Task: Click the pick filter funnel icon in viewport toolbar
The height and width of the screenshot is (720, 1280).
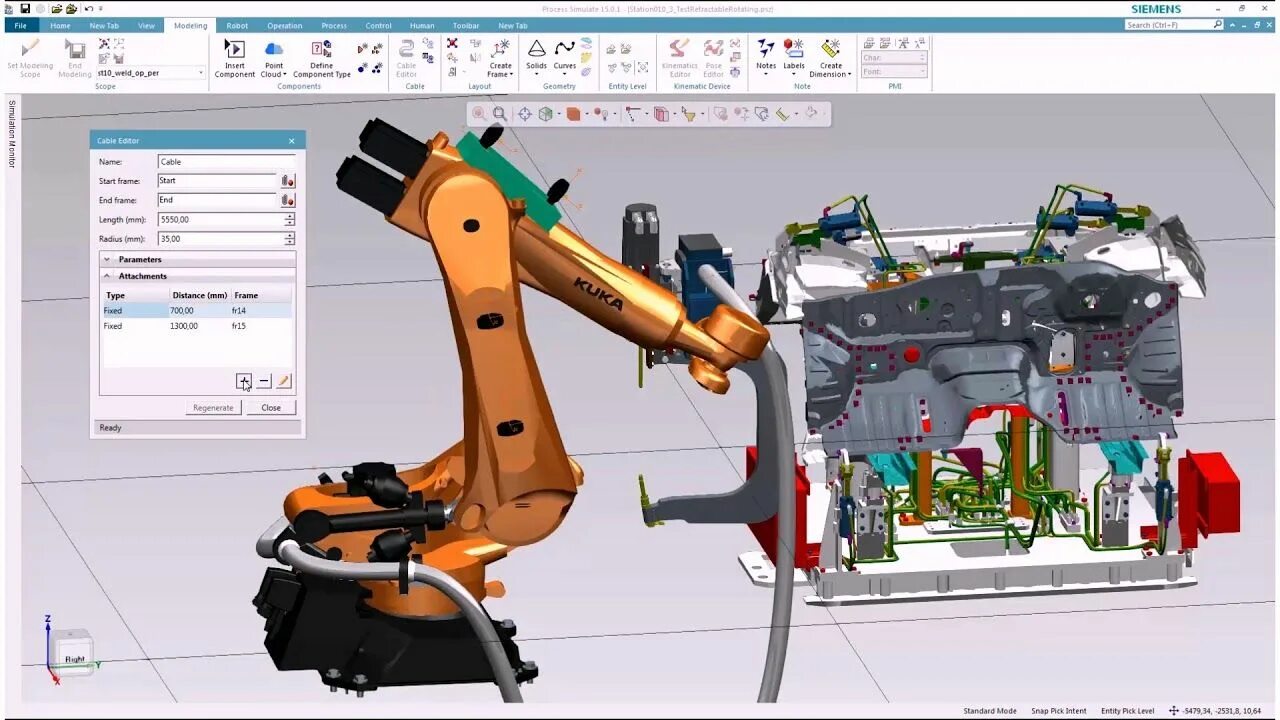Action: (688, 114)
